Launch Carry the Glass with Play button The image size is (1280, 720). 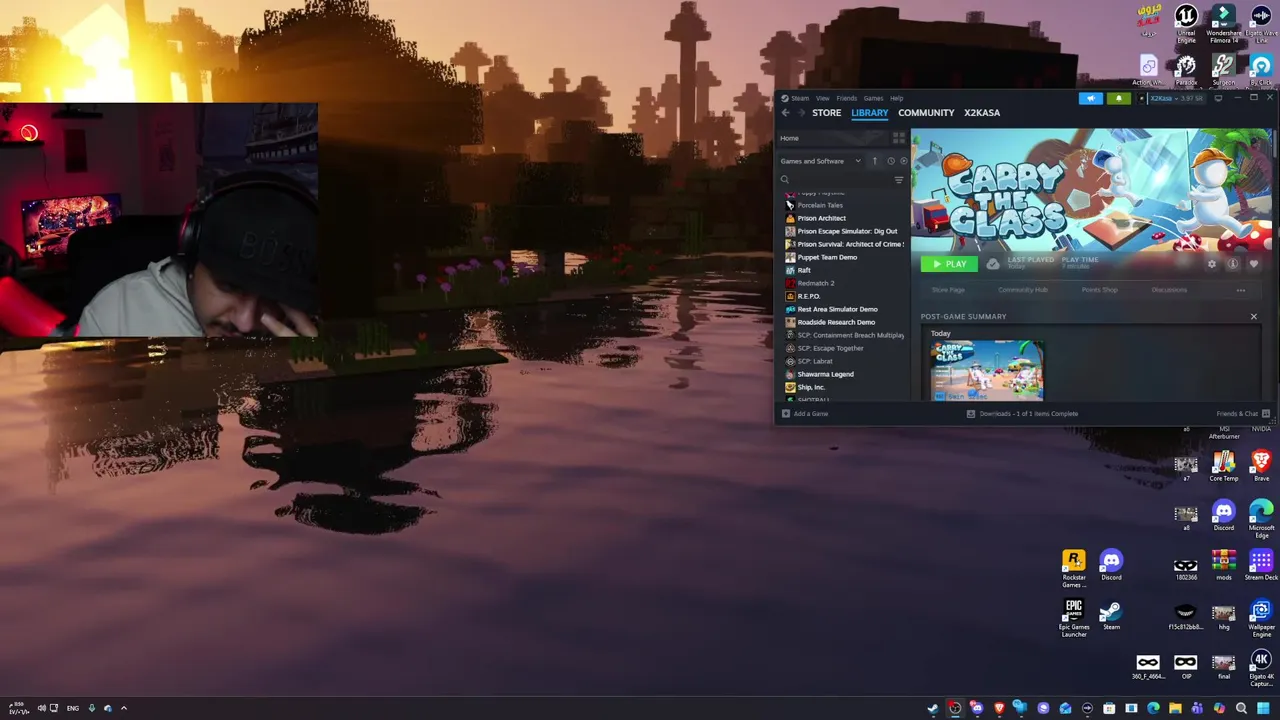click(x=949, y=264)
